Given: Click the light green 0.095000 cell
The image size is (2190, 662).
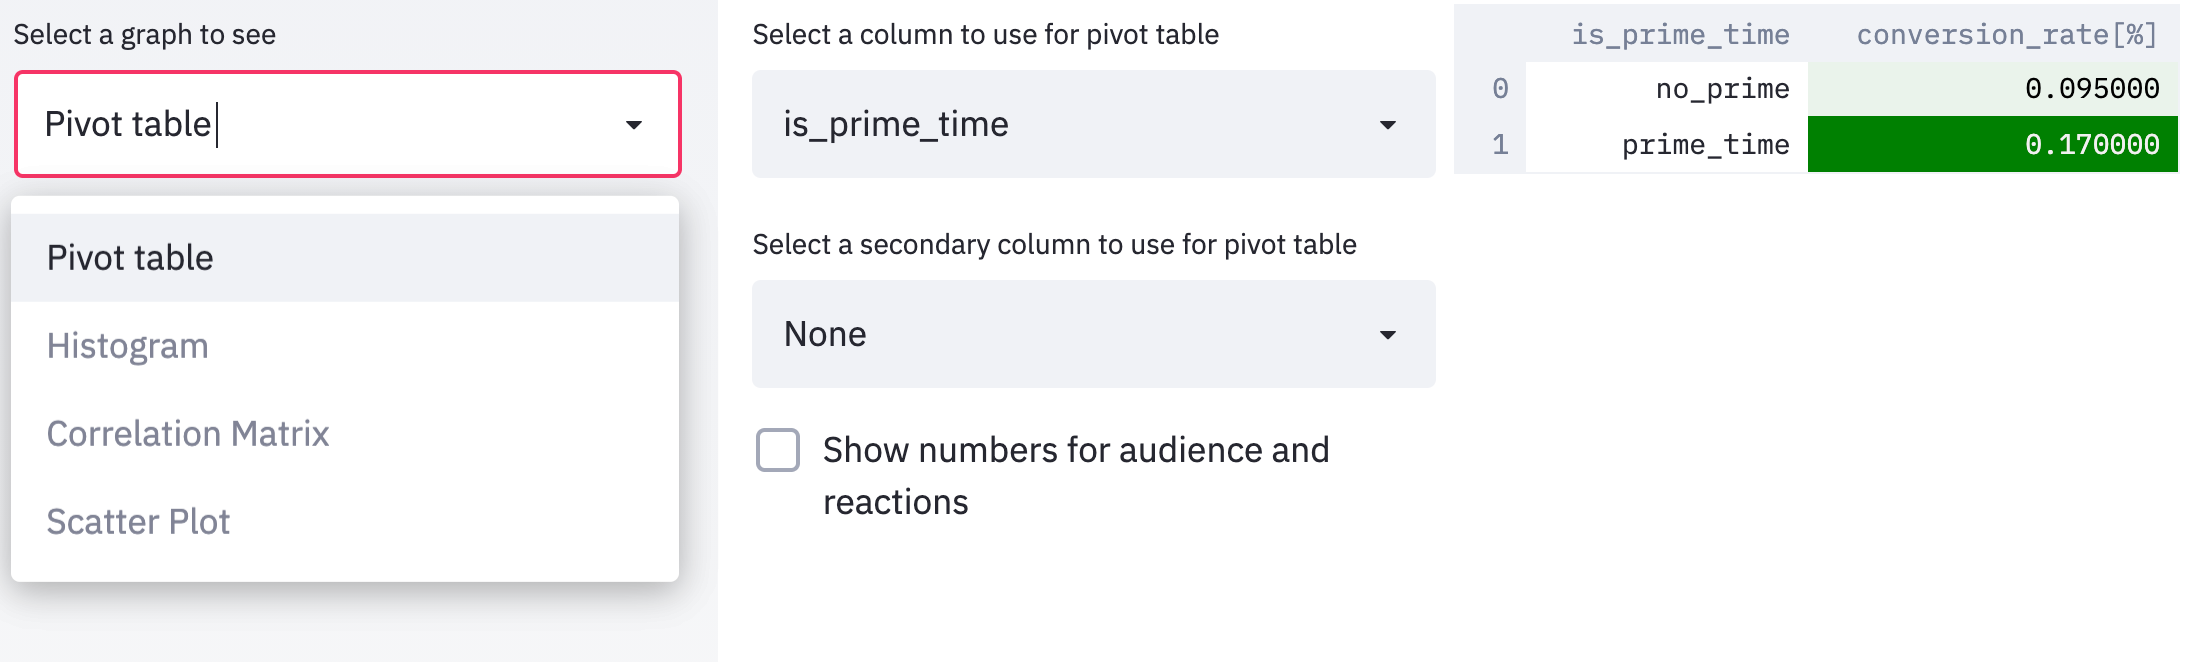Looking at the screenshot, I should point(1993,89).
